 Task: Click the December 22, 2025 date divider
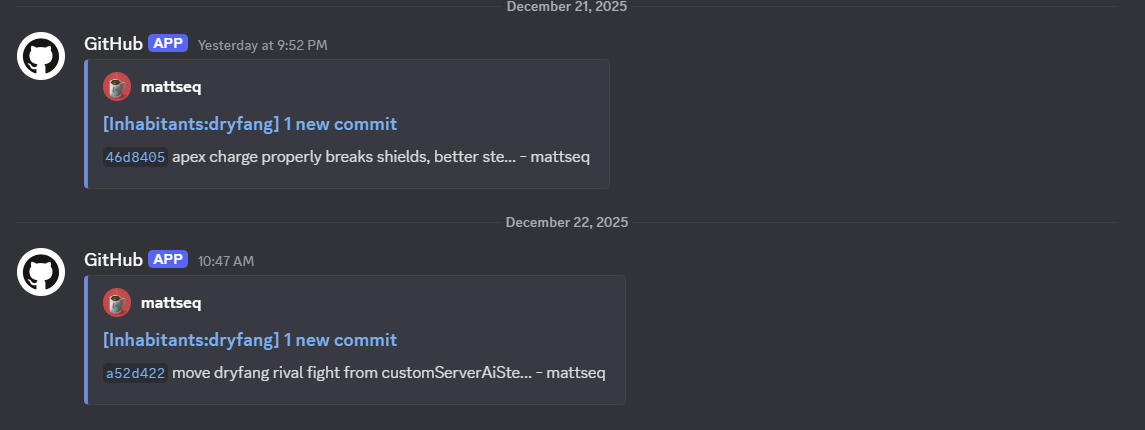pos(567,222)
